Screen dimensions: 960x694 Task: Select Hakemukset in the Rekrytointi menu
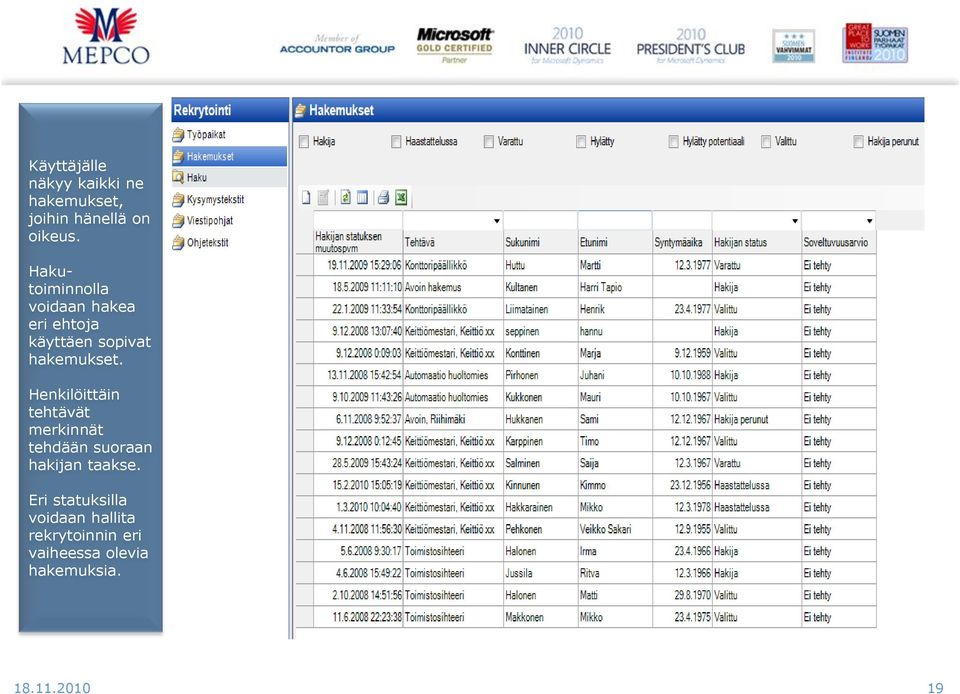(230, 157)
